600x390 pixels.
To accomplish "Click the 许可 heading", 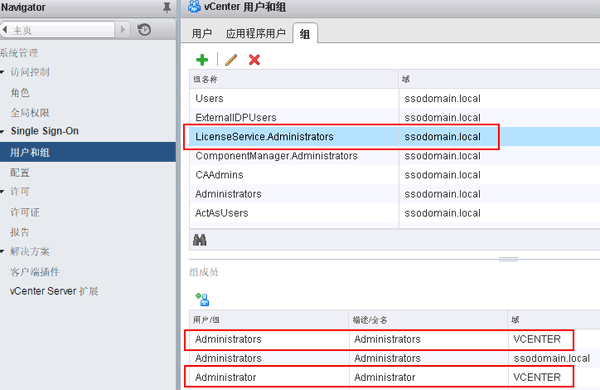I will coord(20,191).
